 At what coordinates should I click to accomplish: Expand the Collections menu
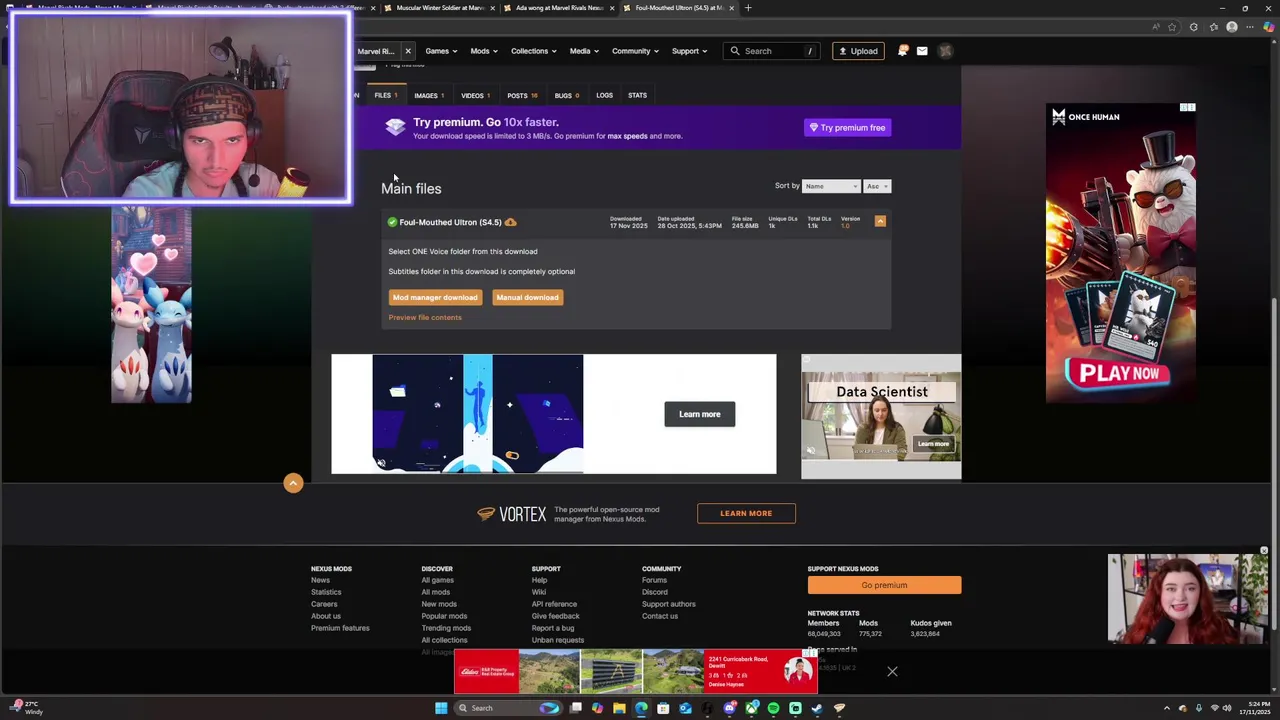point(534,51)
